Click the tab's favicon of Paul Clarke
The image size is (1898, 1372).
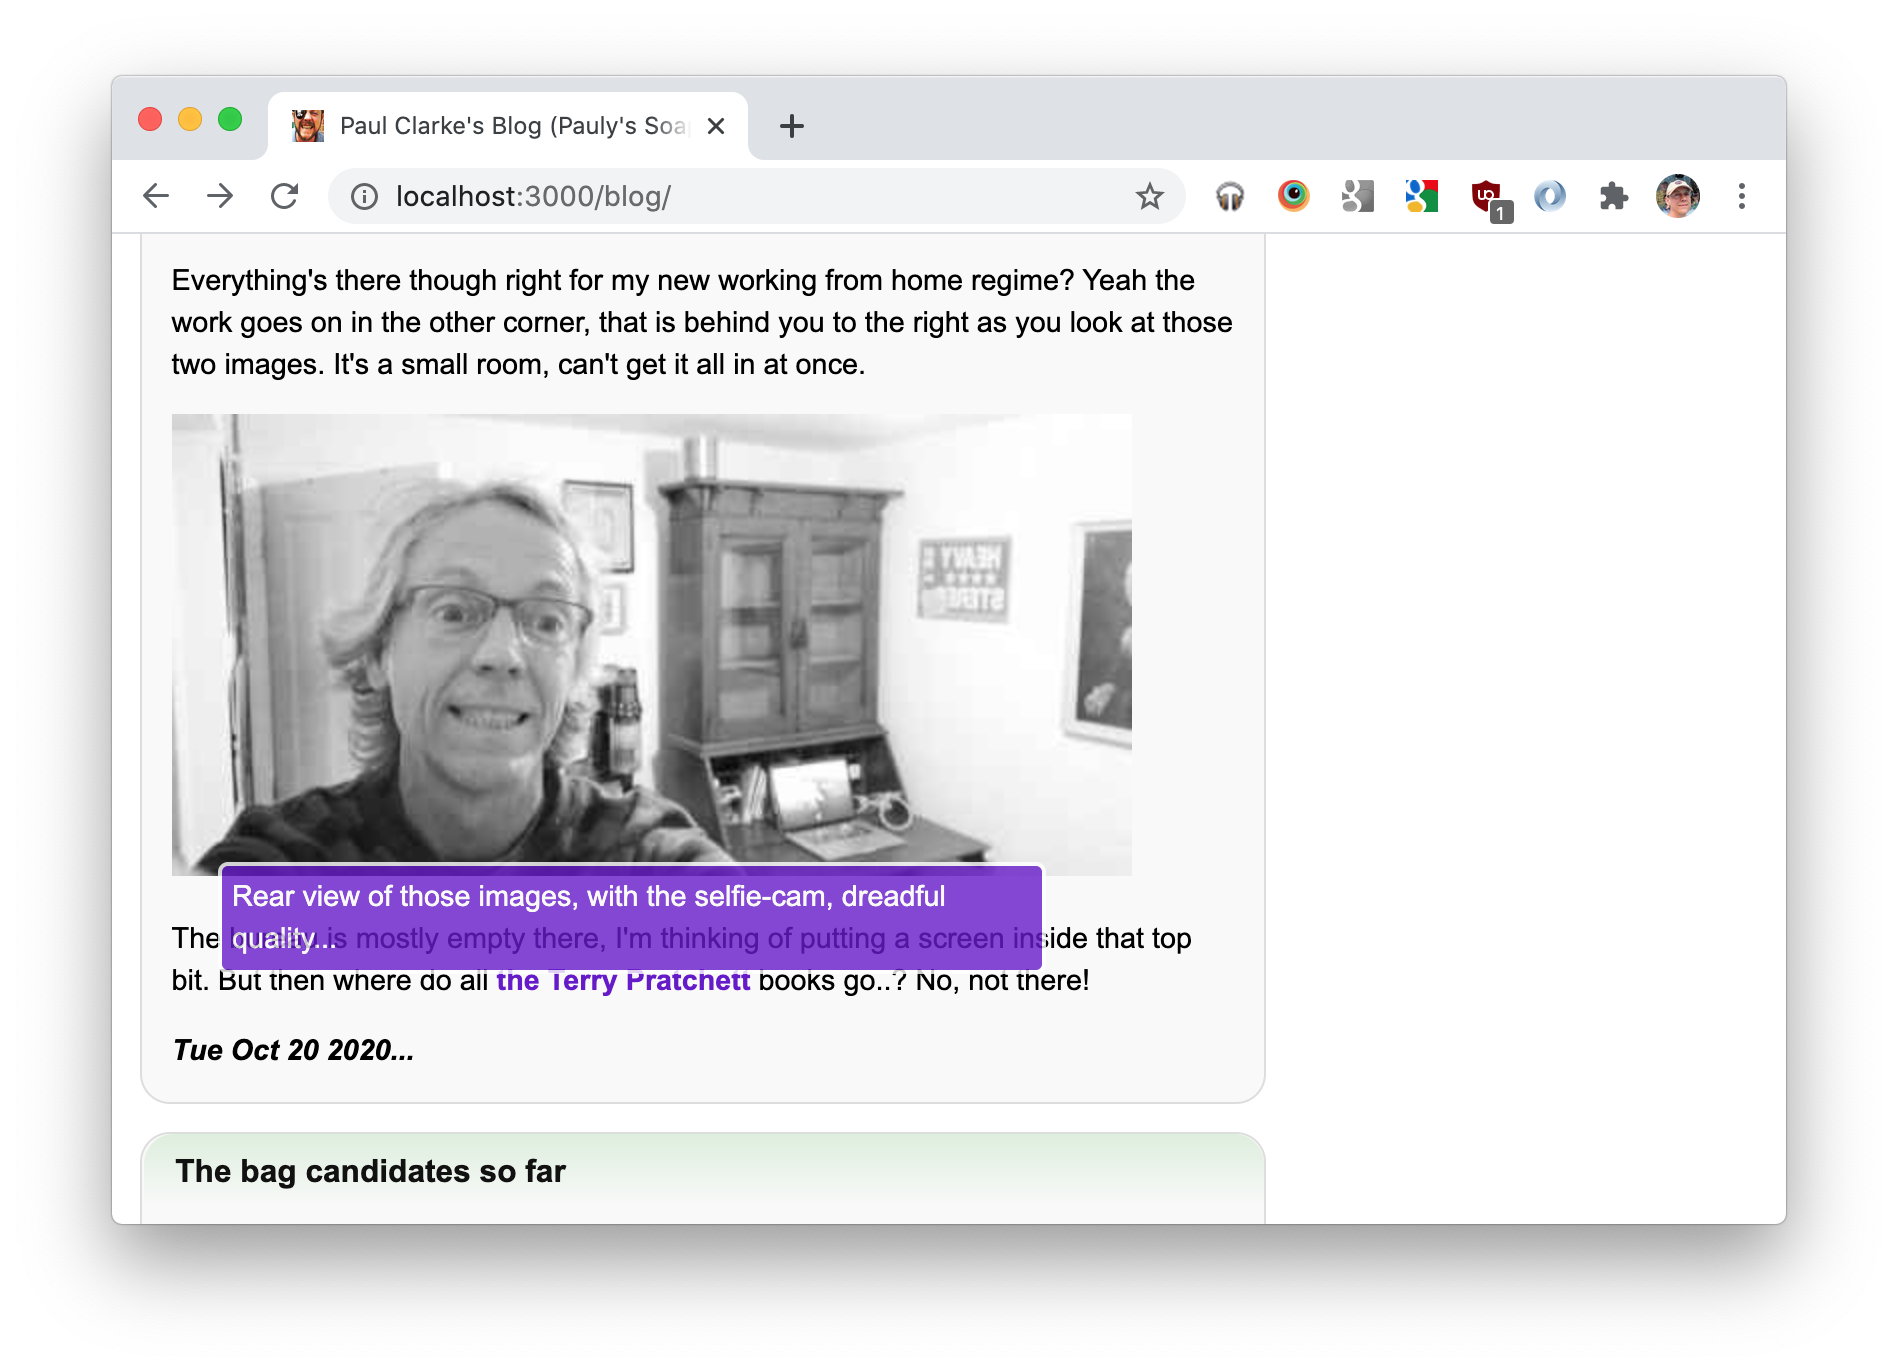[x=308, y=126]
